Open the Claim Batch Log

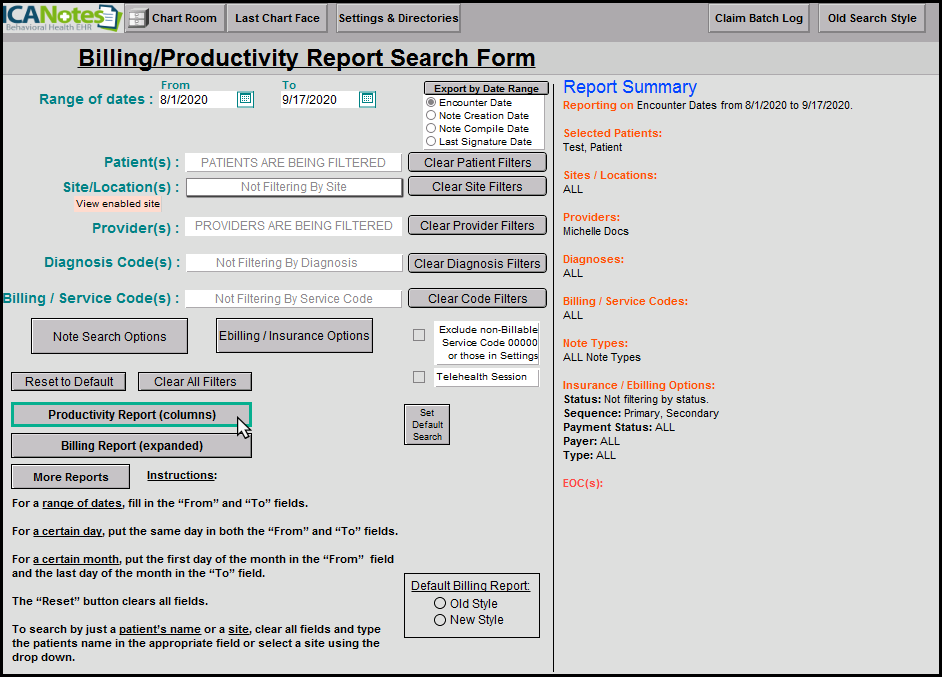[759, 18]
